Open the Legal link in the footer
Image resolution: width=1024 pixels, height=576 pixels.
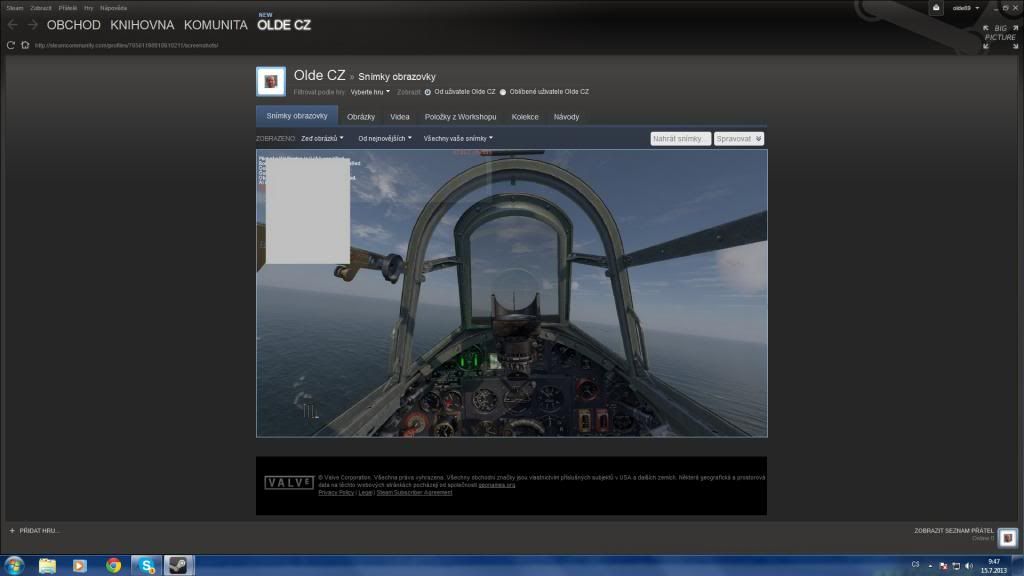(365, 492)
